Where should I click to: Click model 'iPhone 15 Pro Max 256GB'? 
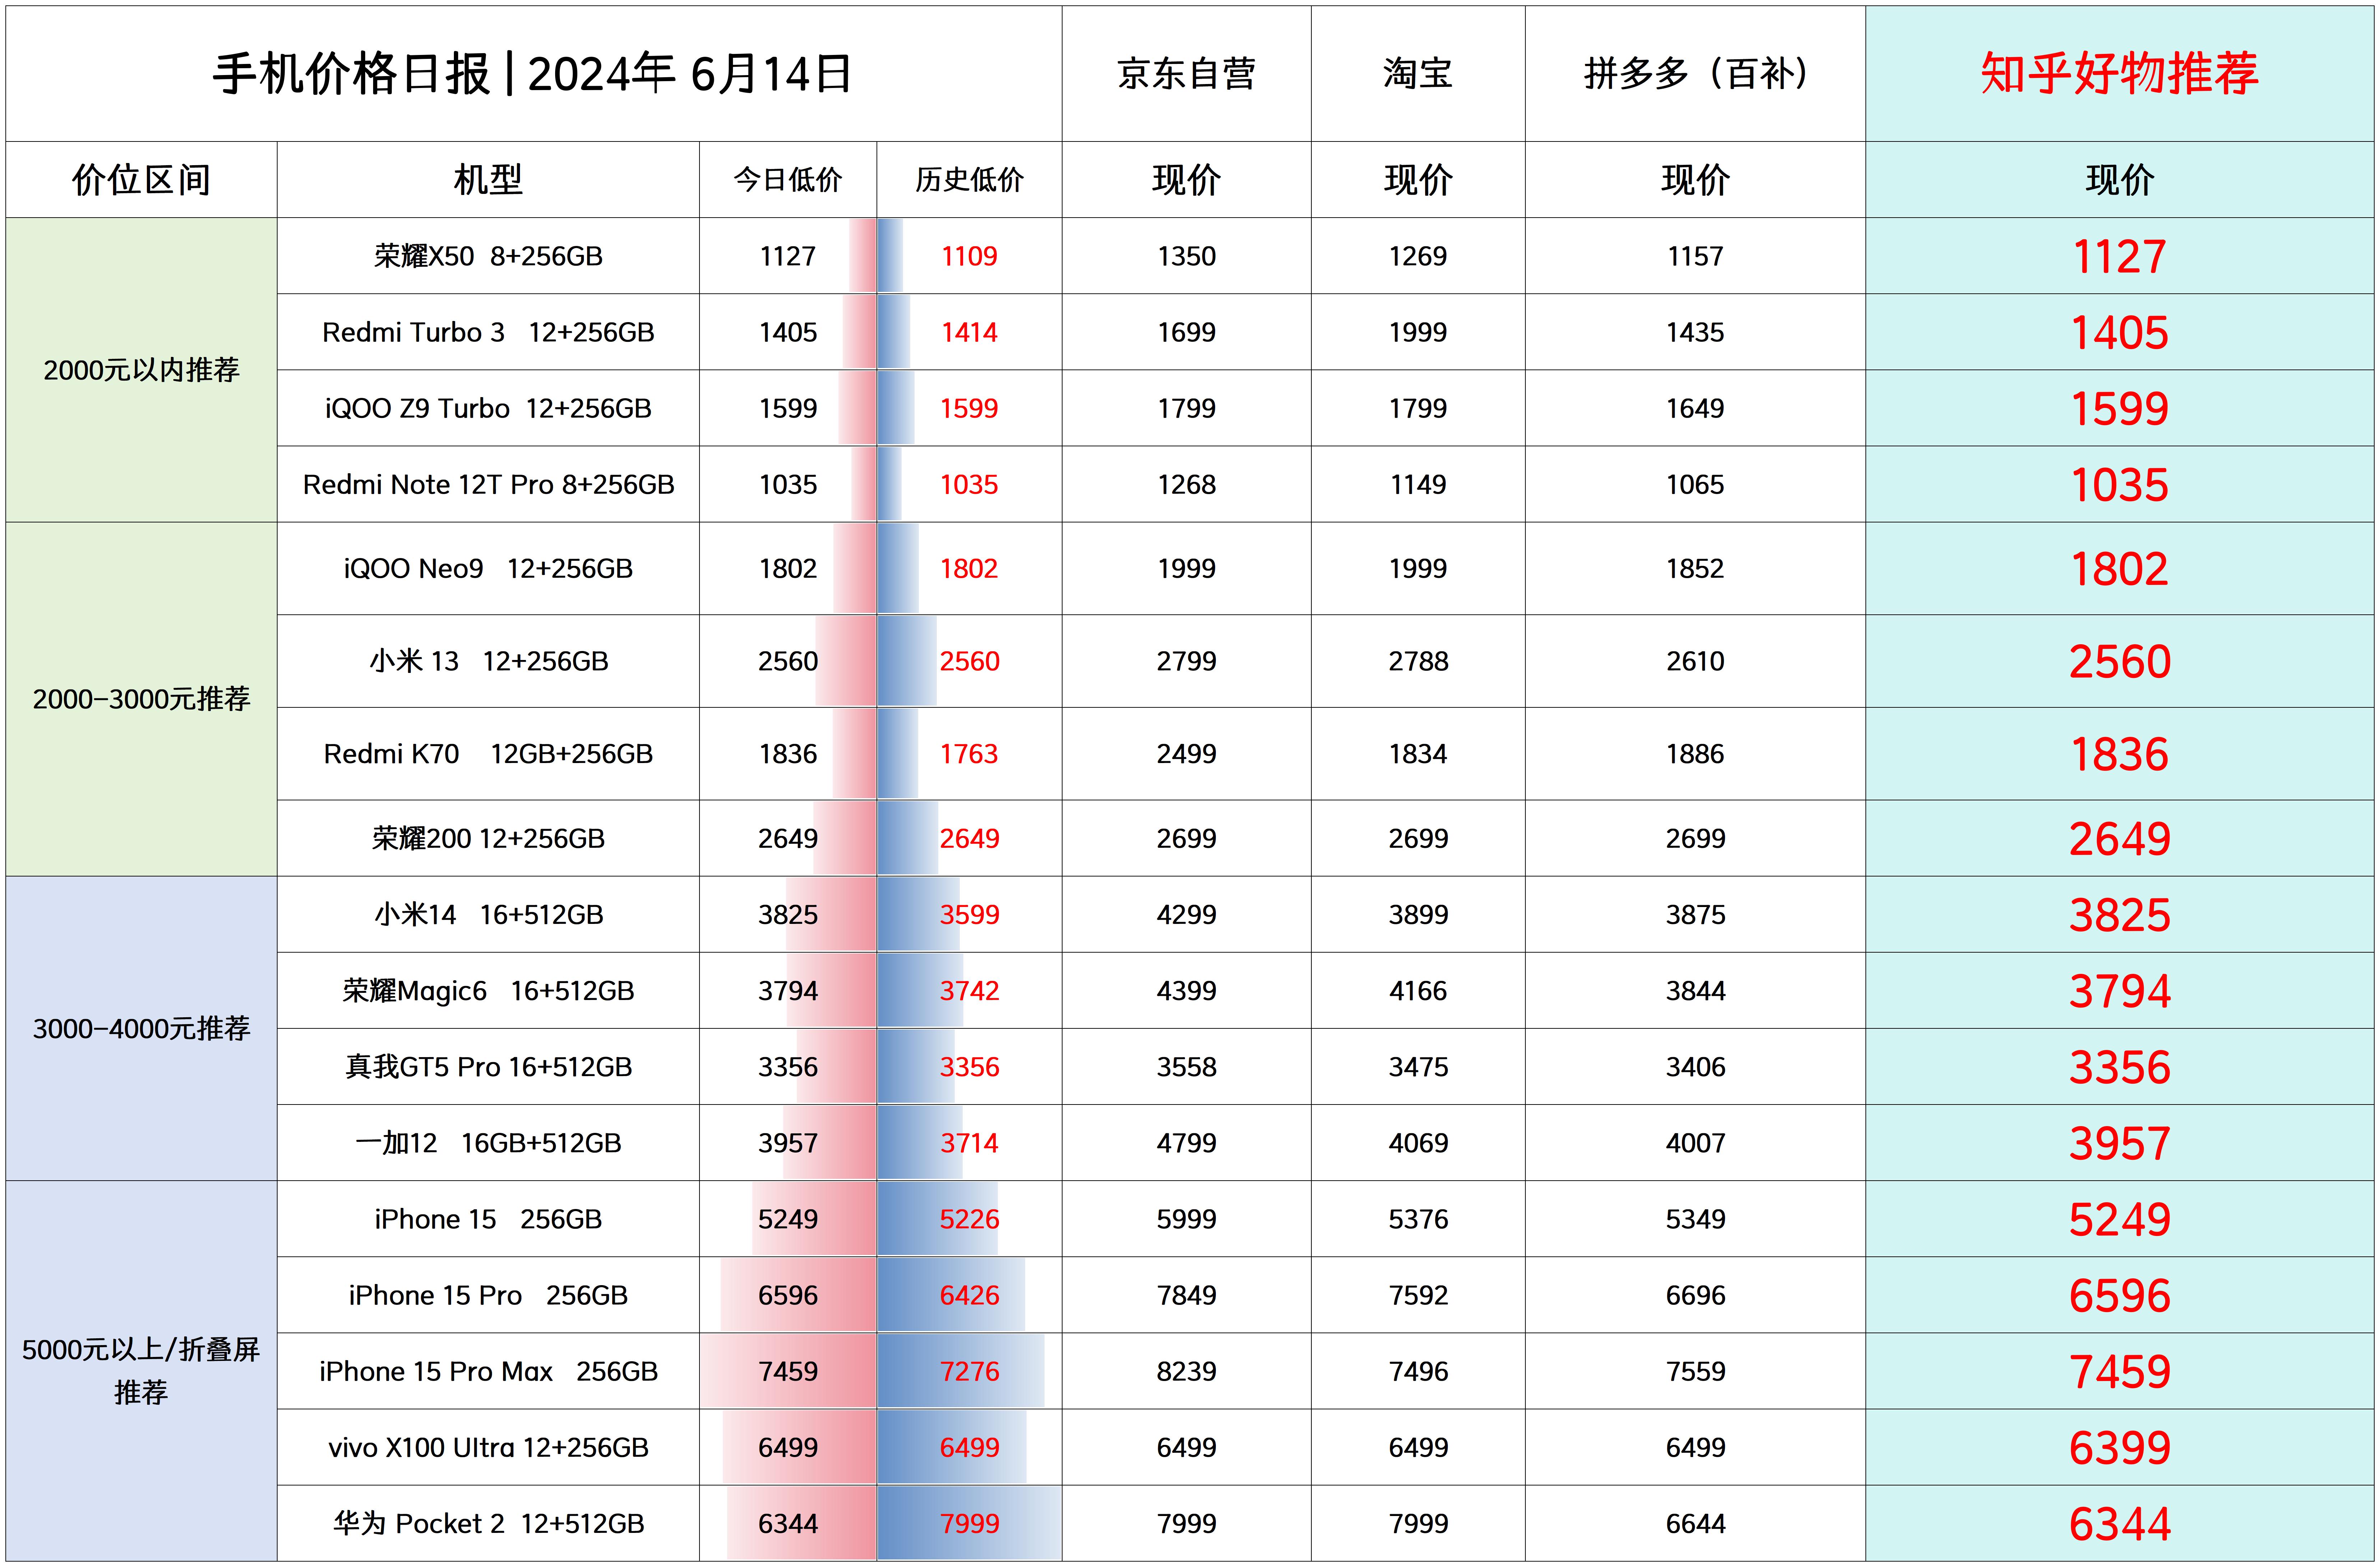pos(488,1371)
